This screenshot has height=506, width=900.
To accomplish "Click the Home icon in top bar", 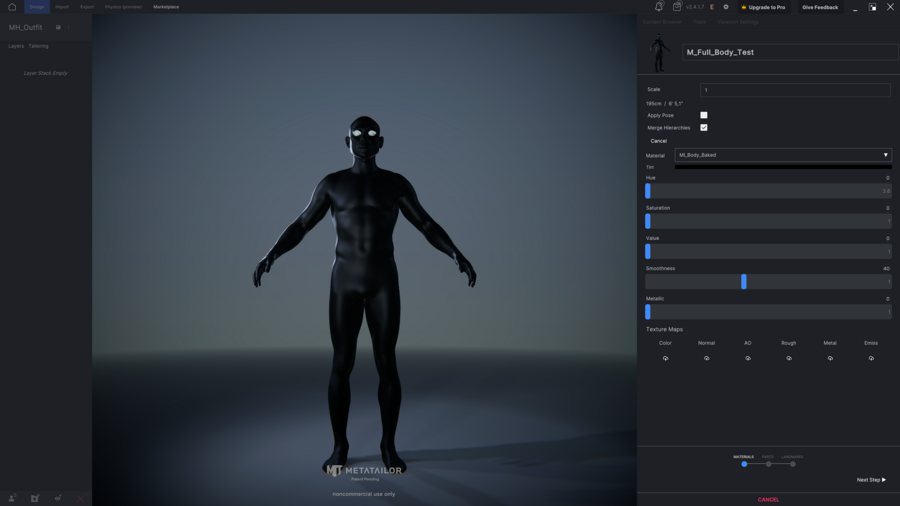I will coord(12,7).
